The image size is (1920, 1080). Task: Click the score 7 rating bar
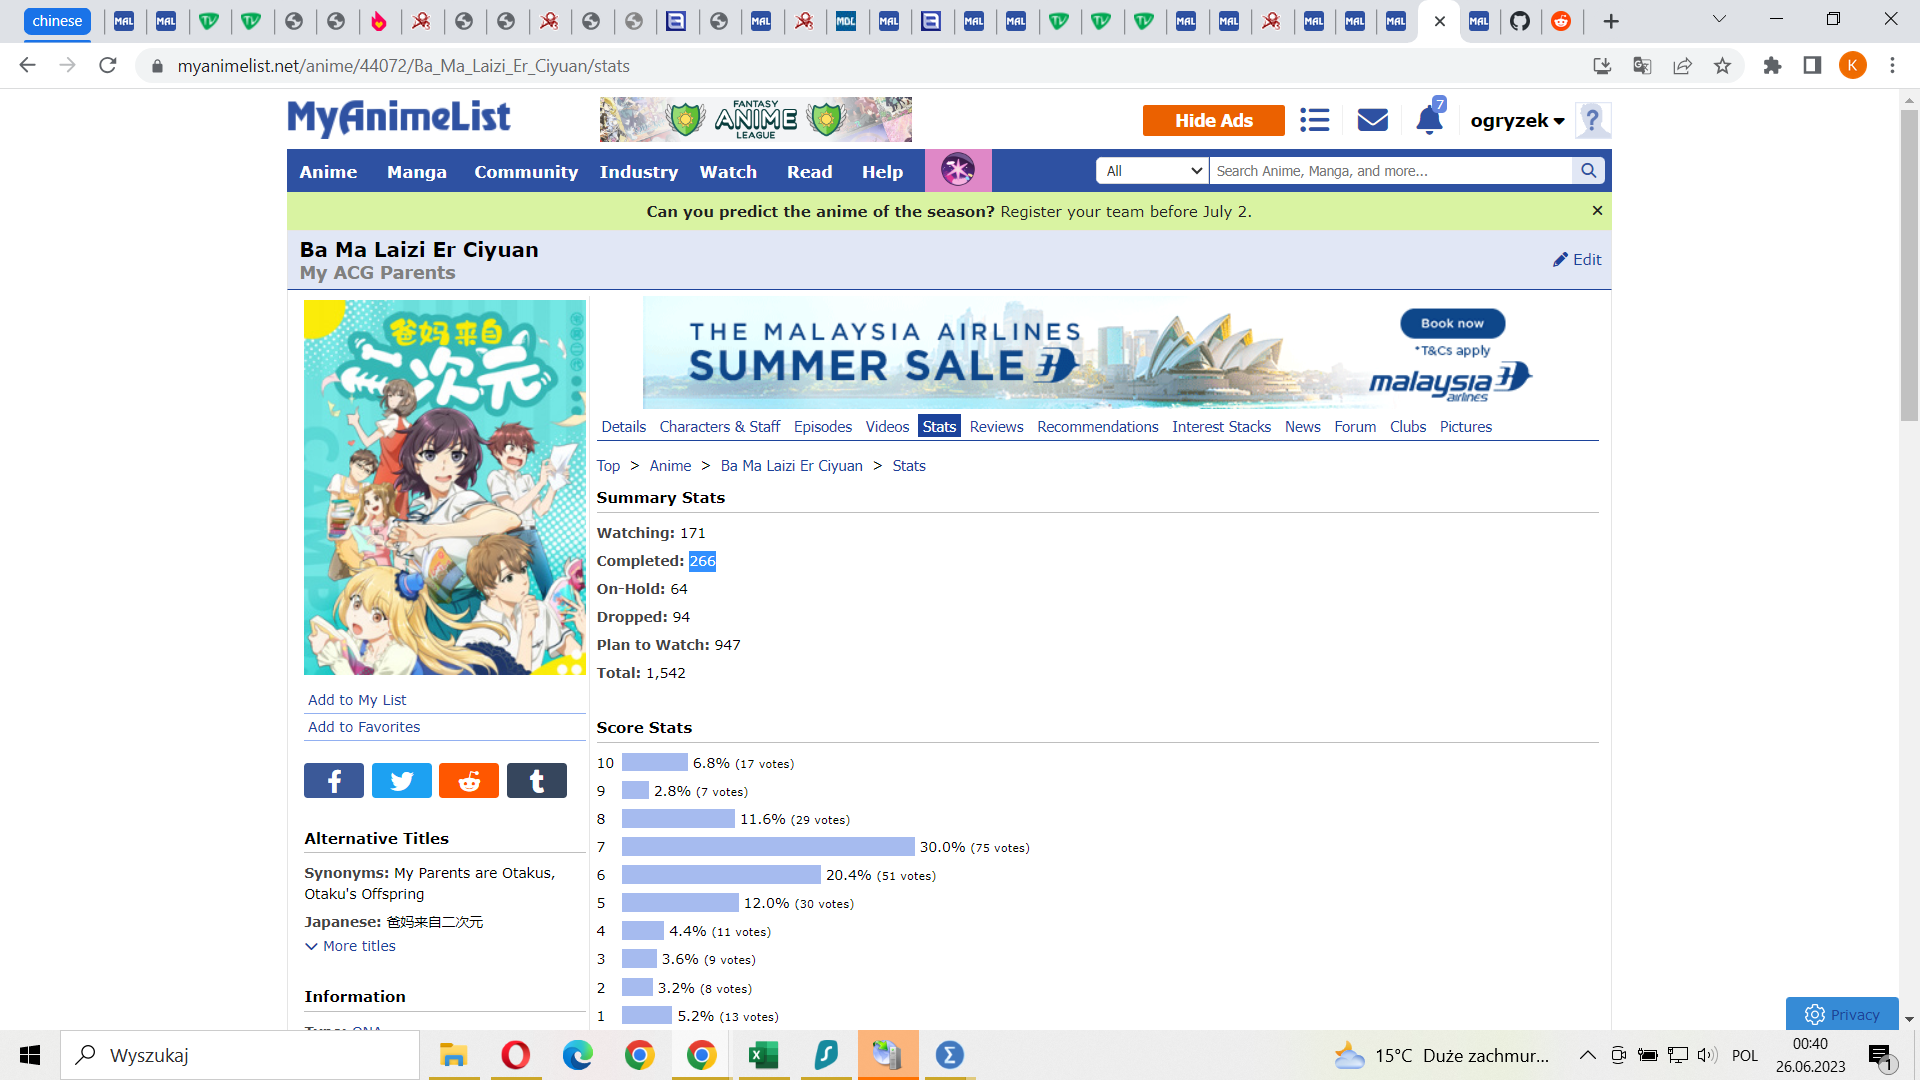point(768,847)
